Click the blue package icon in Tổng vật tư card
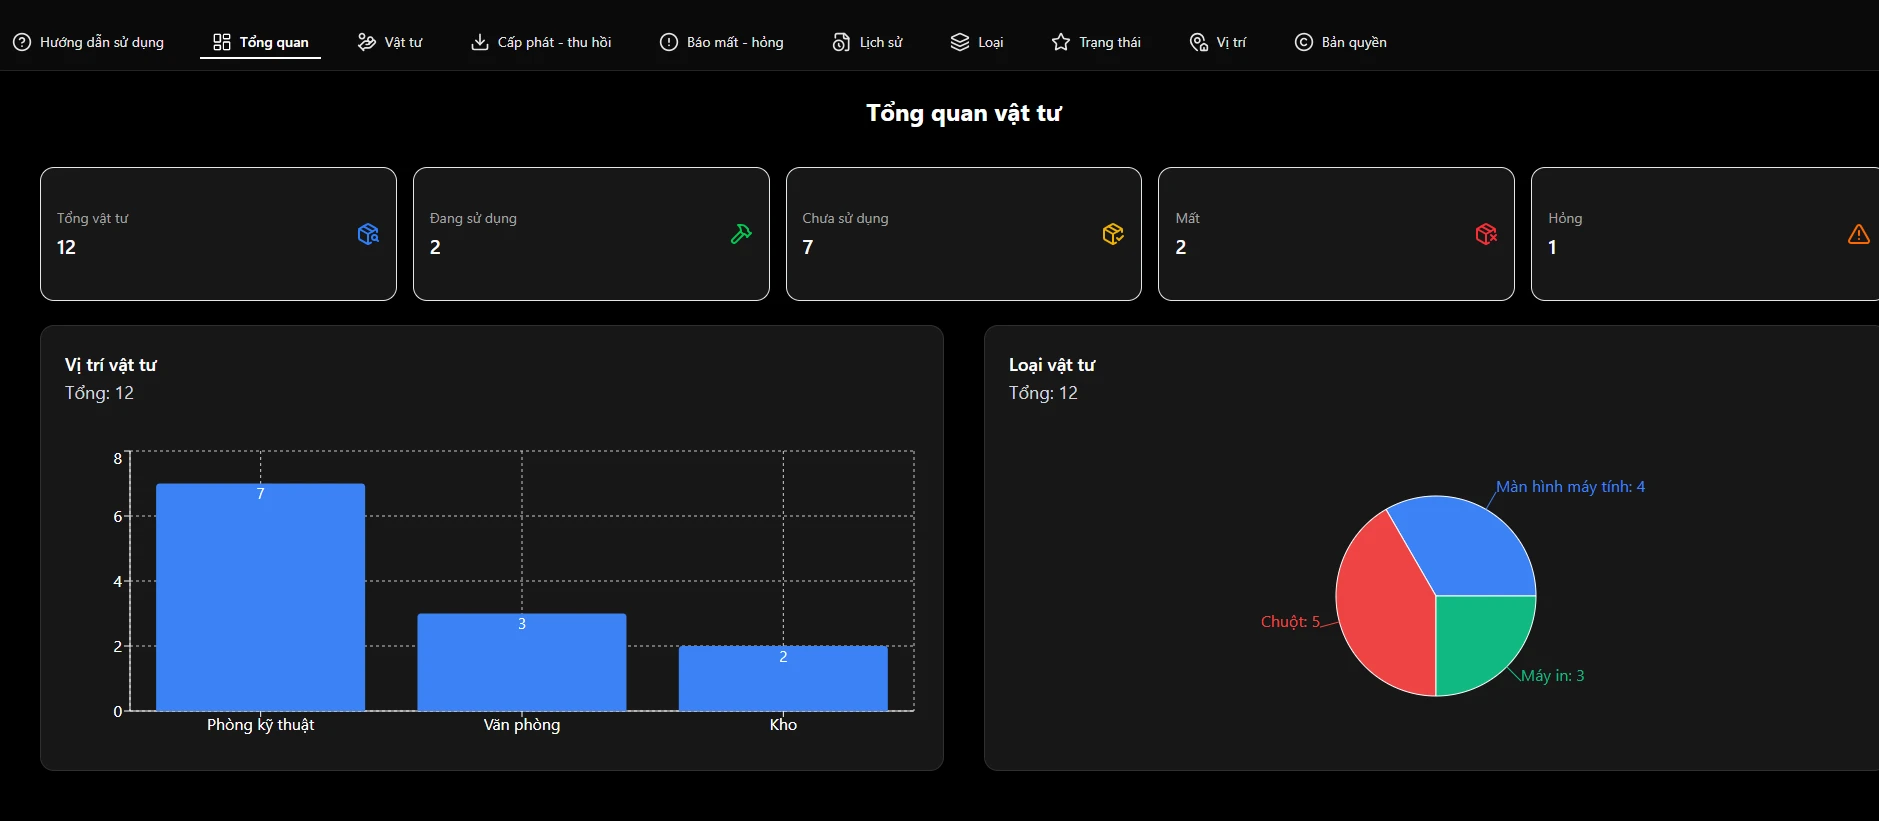This screenshot has width=1879, height=821. (368, 234)
